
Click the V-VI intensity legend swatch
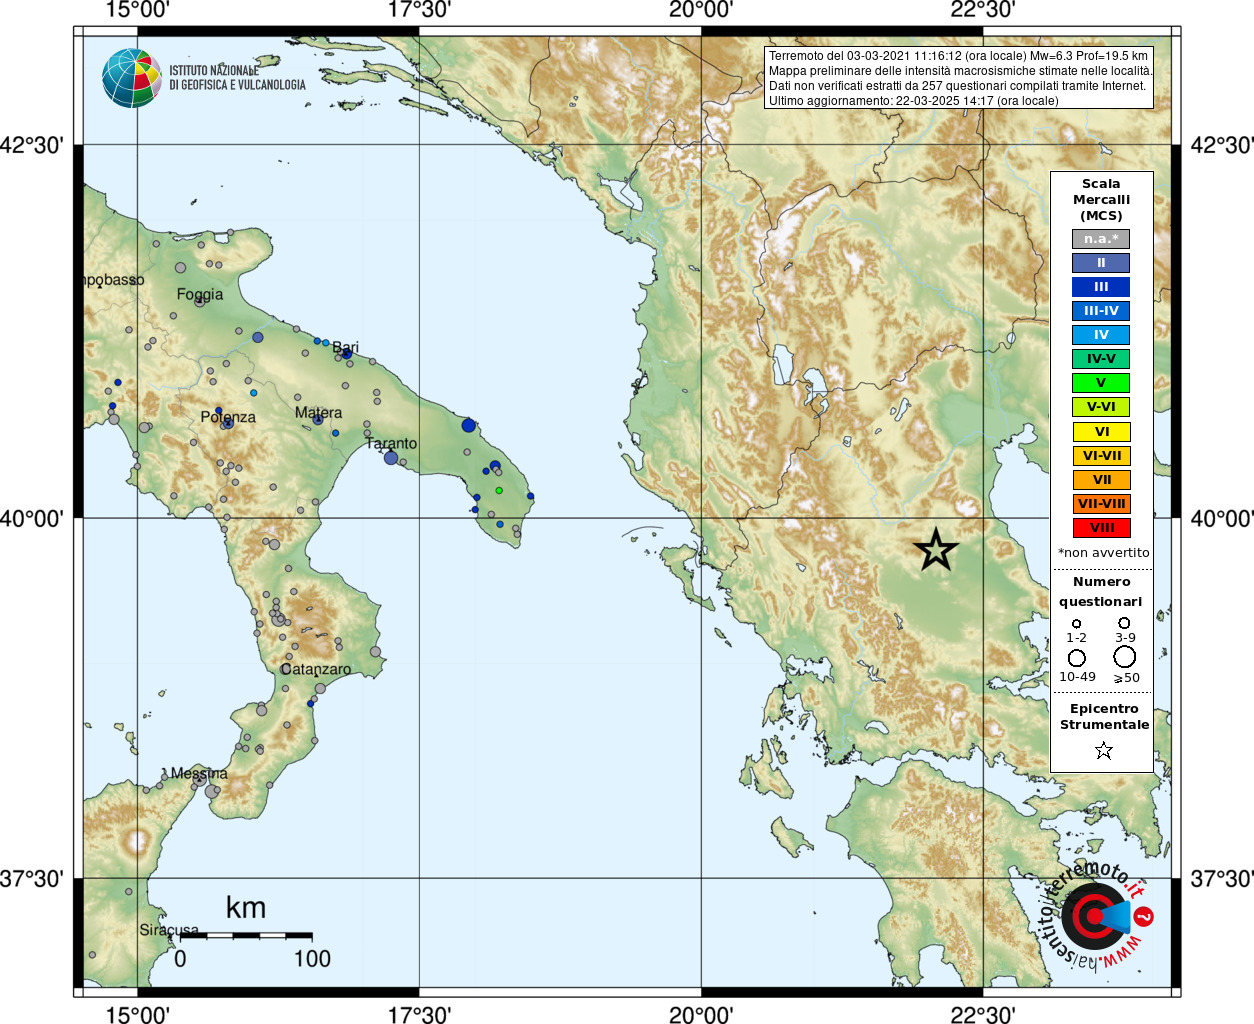pos(1101,407)
